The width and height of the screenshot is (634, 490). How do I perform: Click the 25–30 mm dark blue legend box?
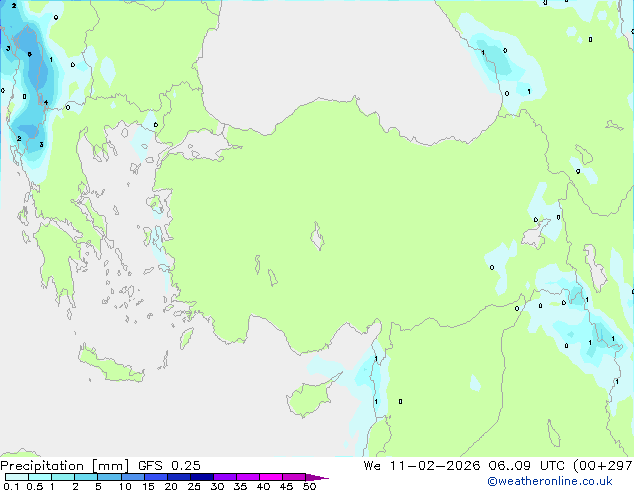tap(201, 477)
